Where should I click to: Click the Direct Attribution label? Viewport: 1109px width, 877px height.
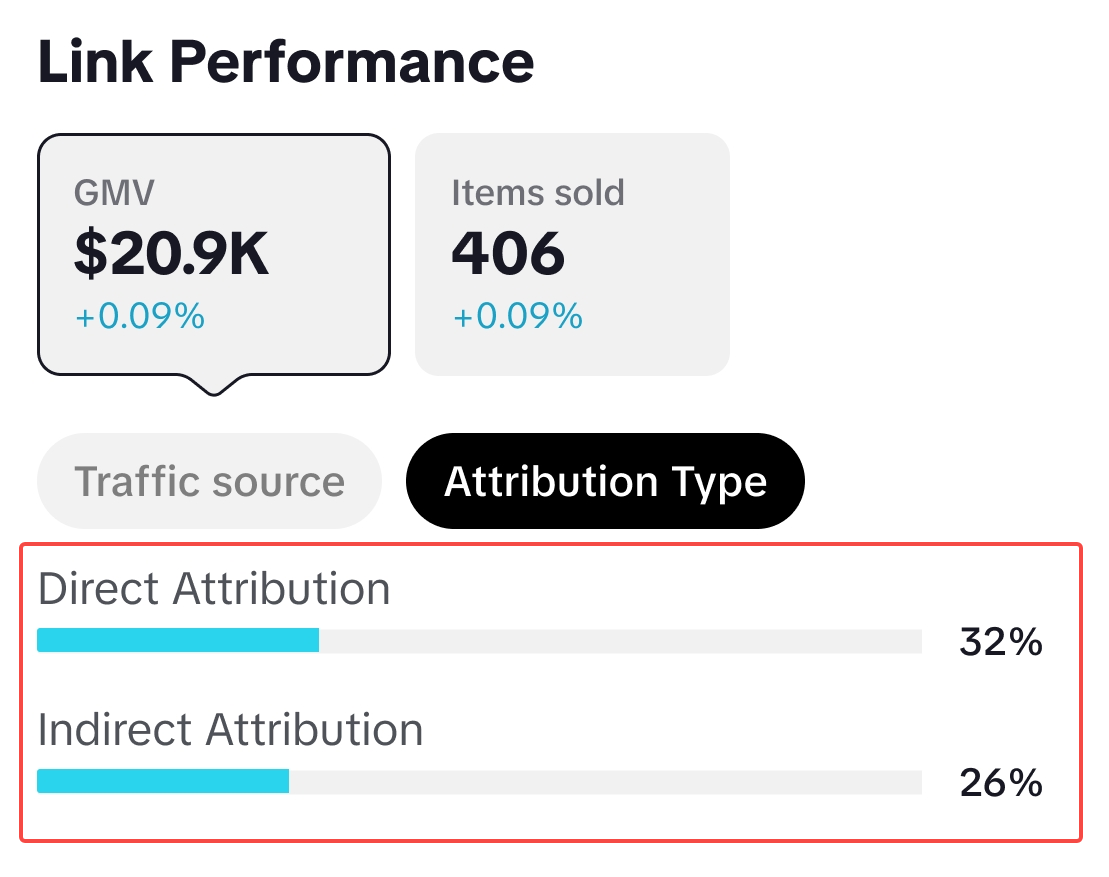point(214,589)
